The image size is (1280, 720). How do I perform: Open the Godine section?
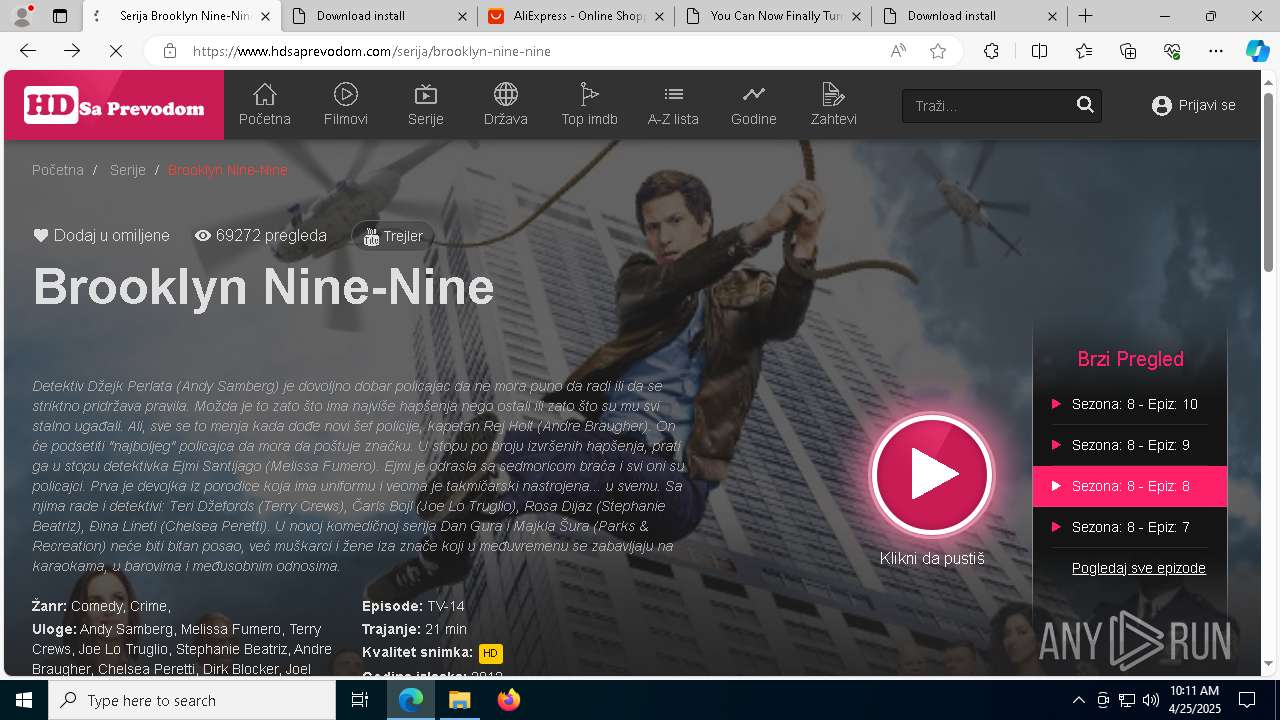[754, 105]
